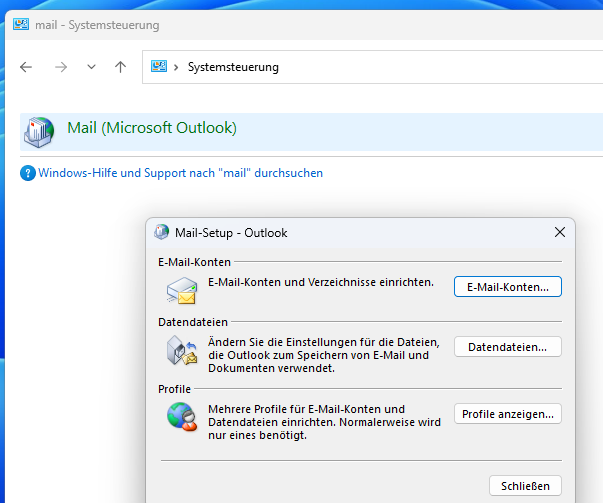Click the 'Mehrere Profile für E-Mail-Konten' description
The image size is (603, 503).
click(x=325, y=422)
